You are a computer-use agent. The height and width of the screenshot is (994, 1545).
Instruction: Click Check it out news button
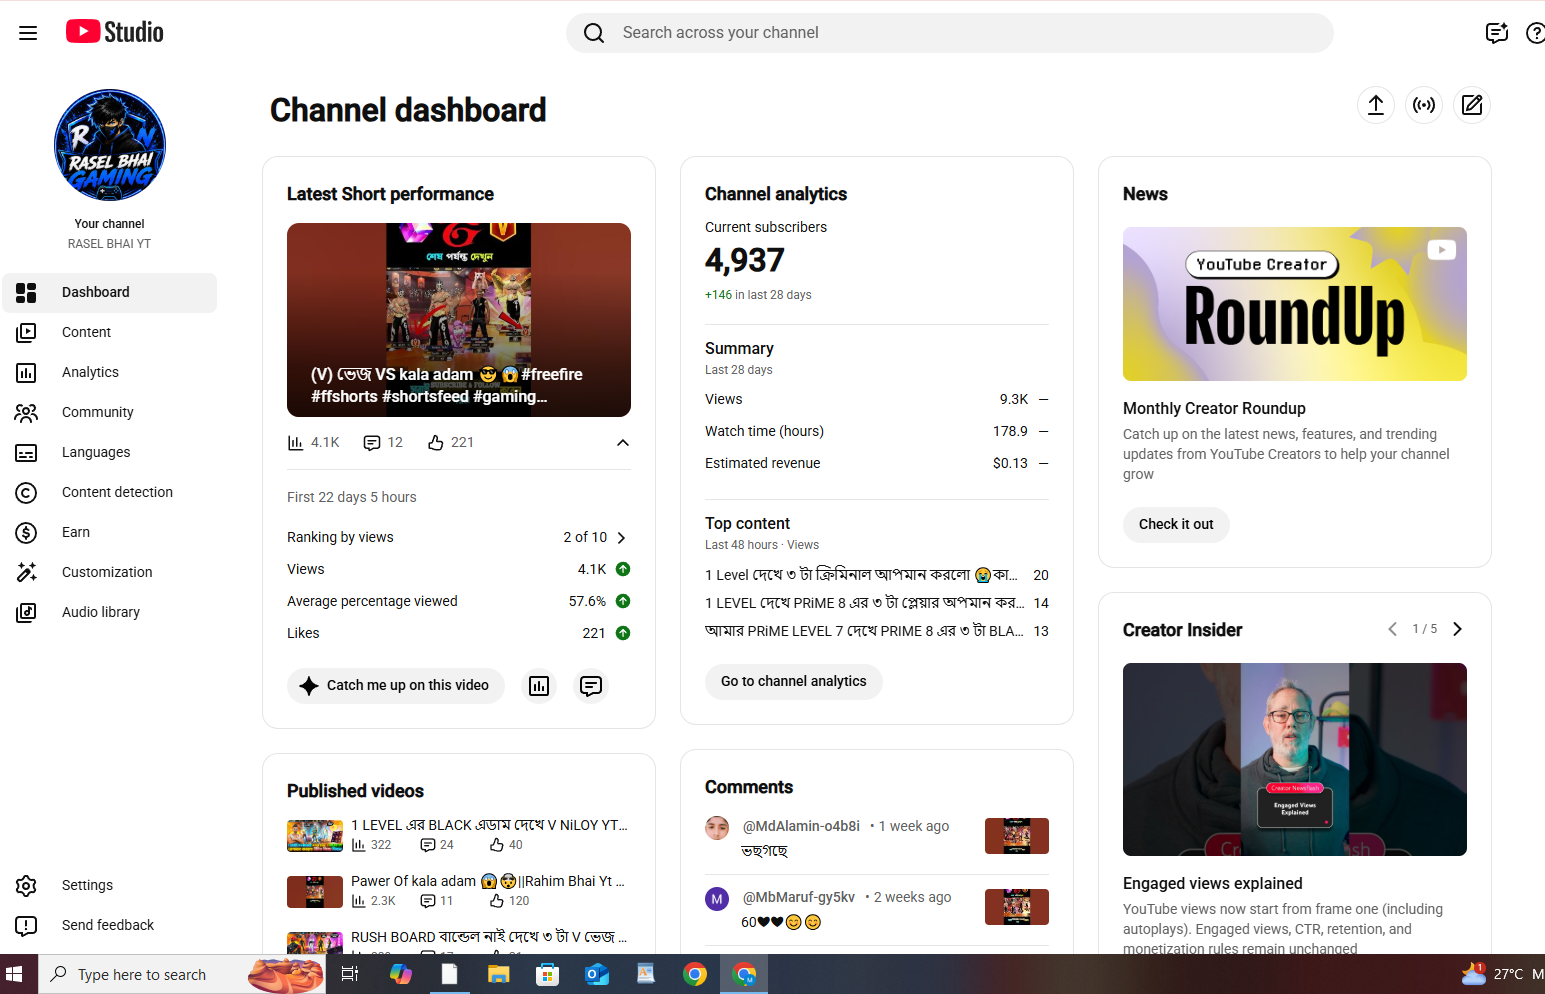(1176, 525)
